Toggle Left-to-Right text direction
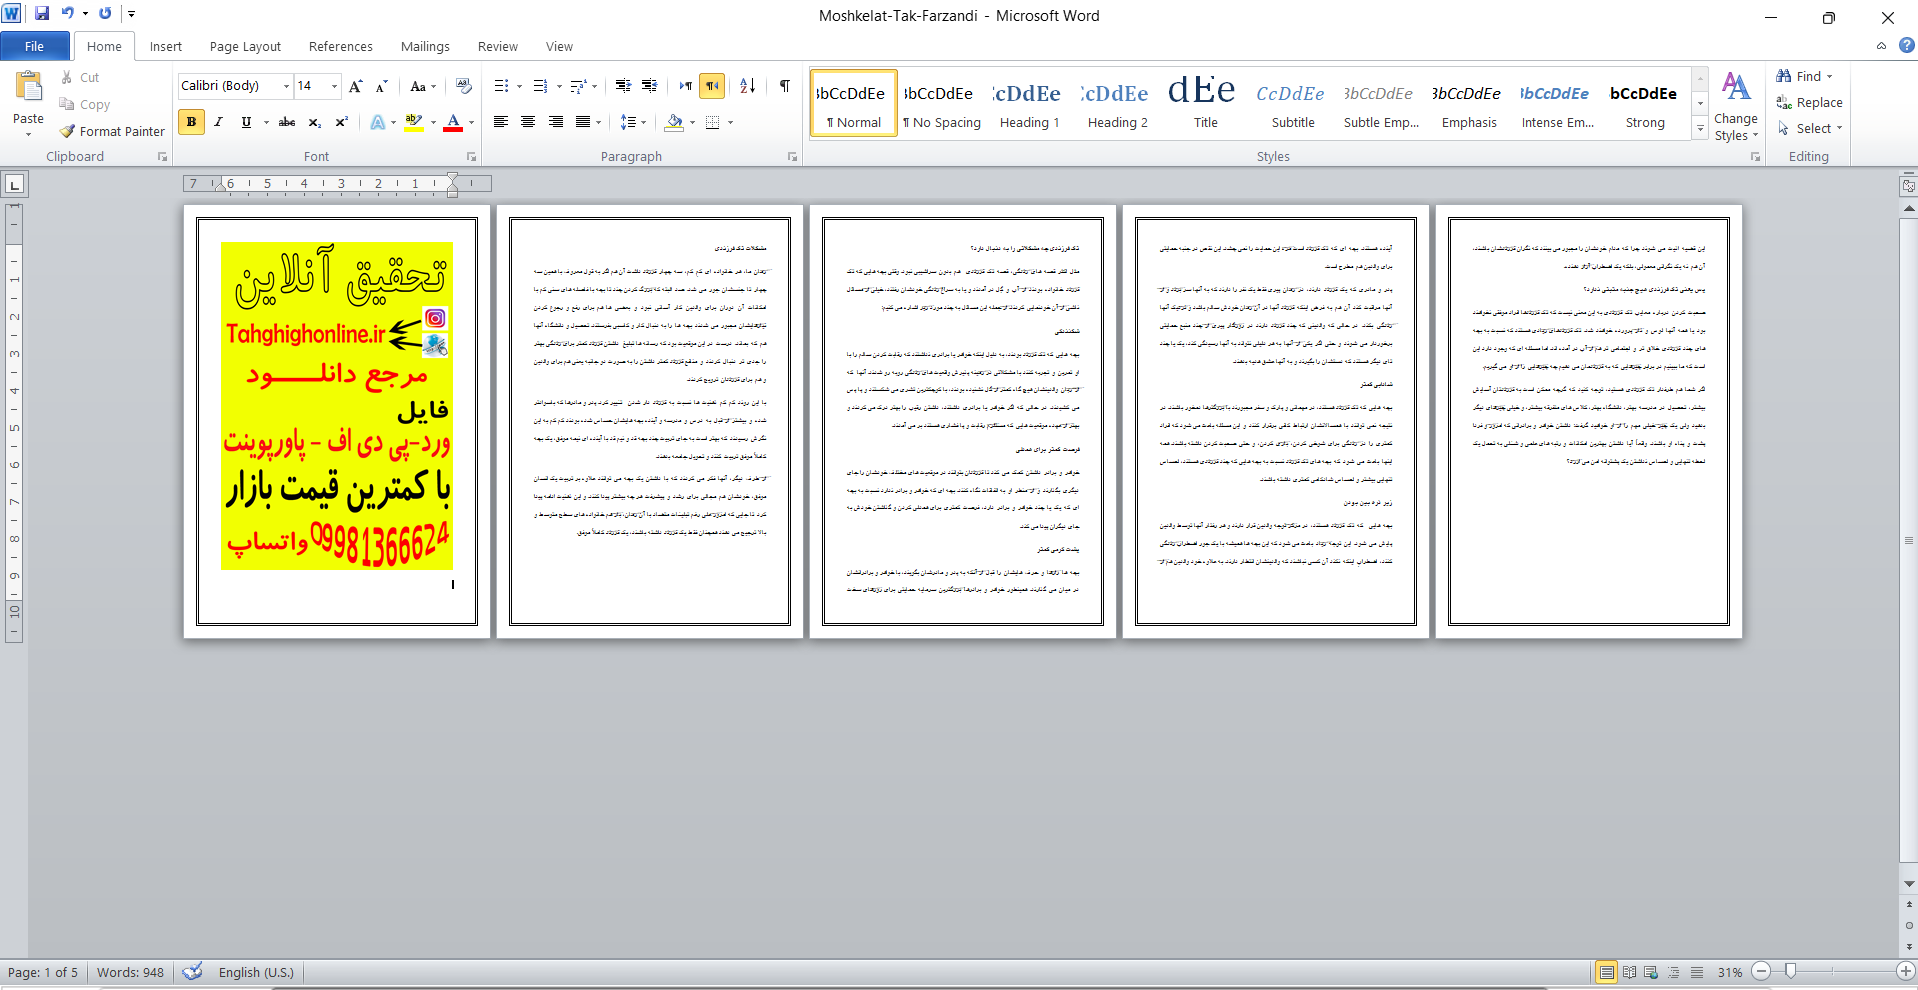 (685, 86)
